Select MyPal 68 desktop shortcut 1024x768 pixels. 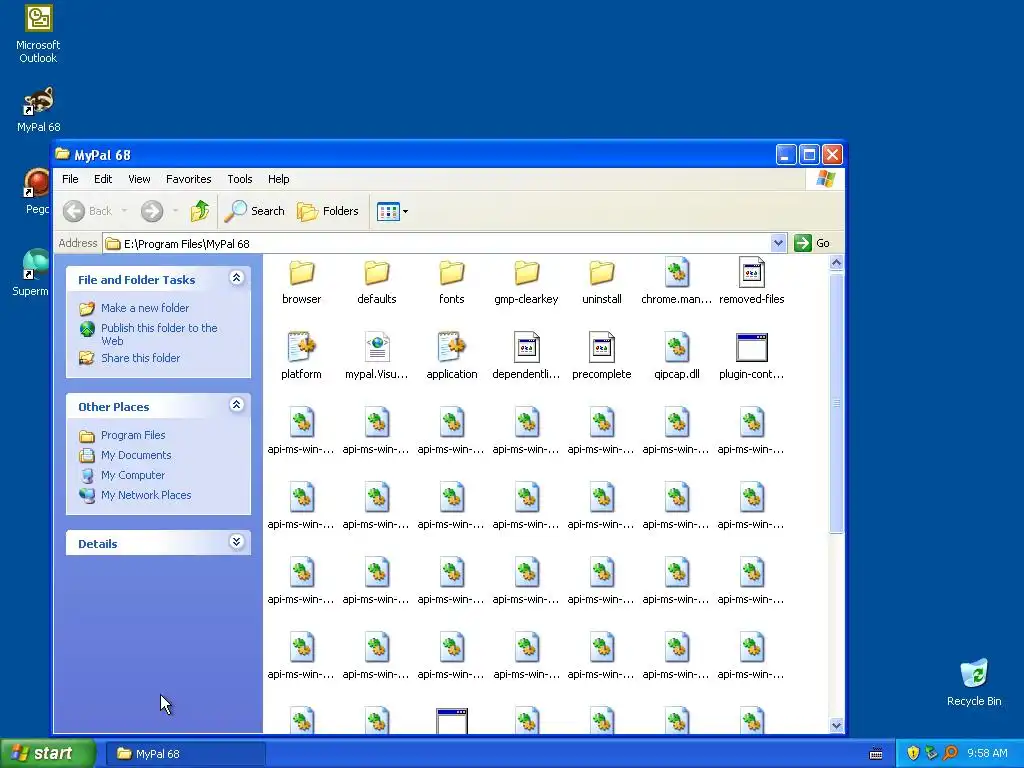pyautogui.click(x=39, y=110)
